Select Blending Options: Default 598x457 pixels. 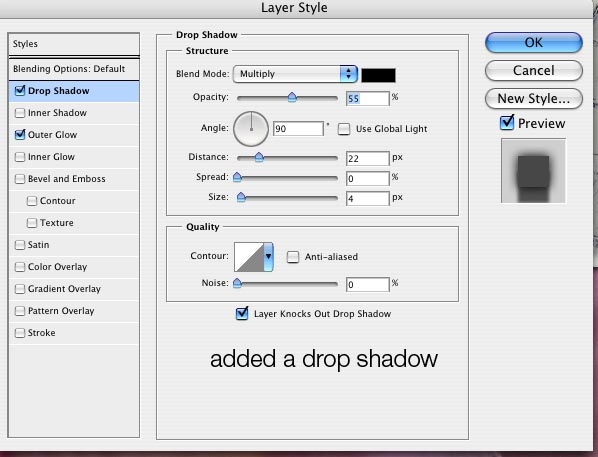click(74, 69)
